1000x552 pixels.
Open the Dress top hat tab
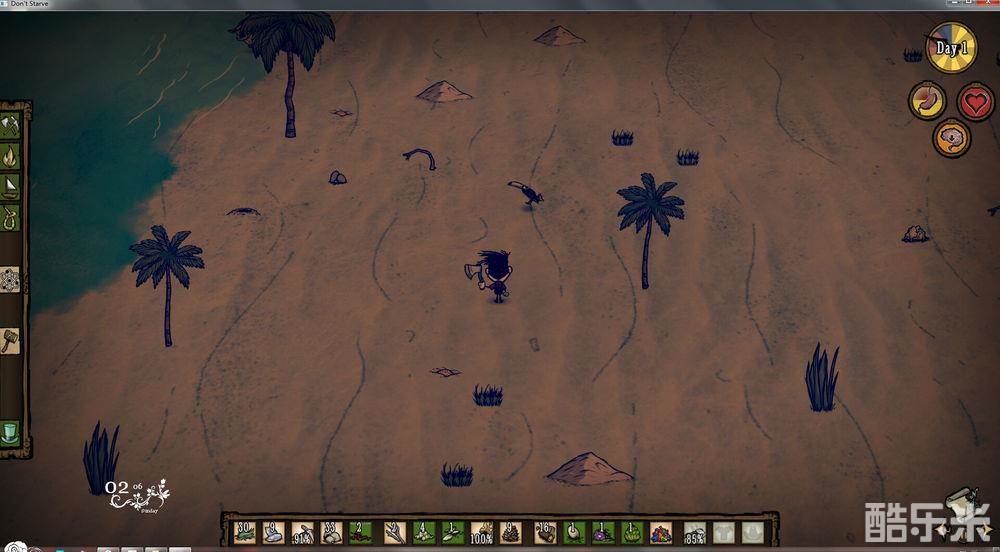[11, 432]
